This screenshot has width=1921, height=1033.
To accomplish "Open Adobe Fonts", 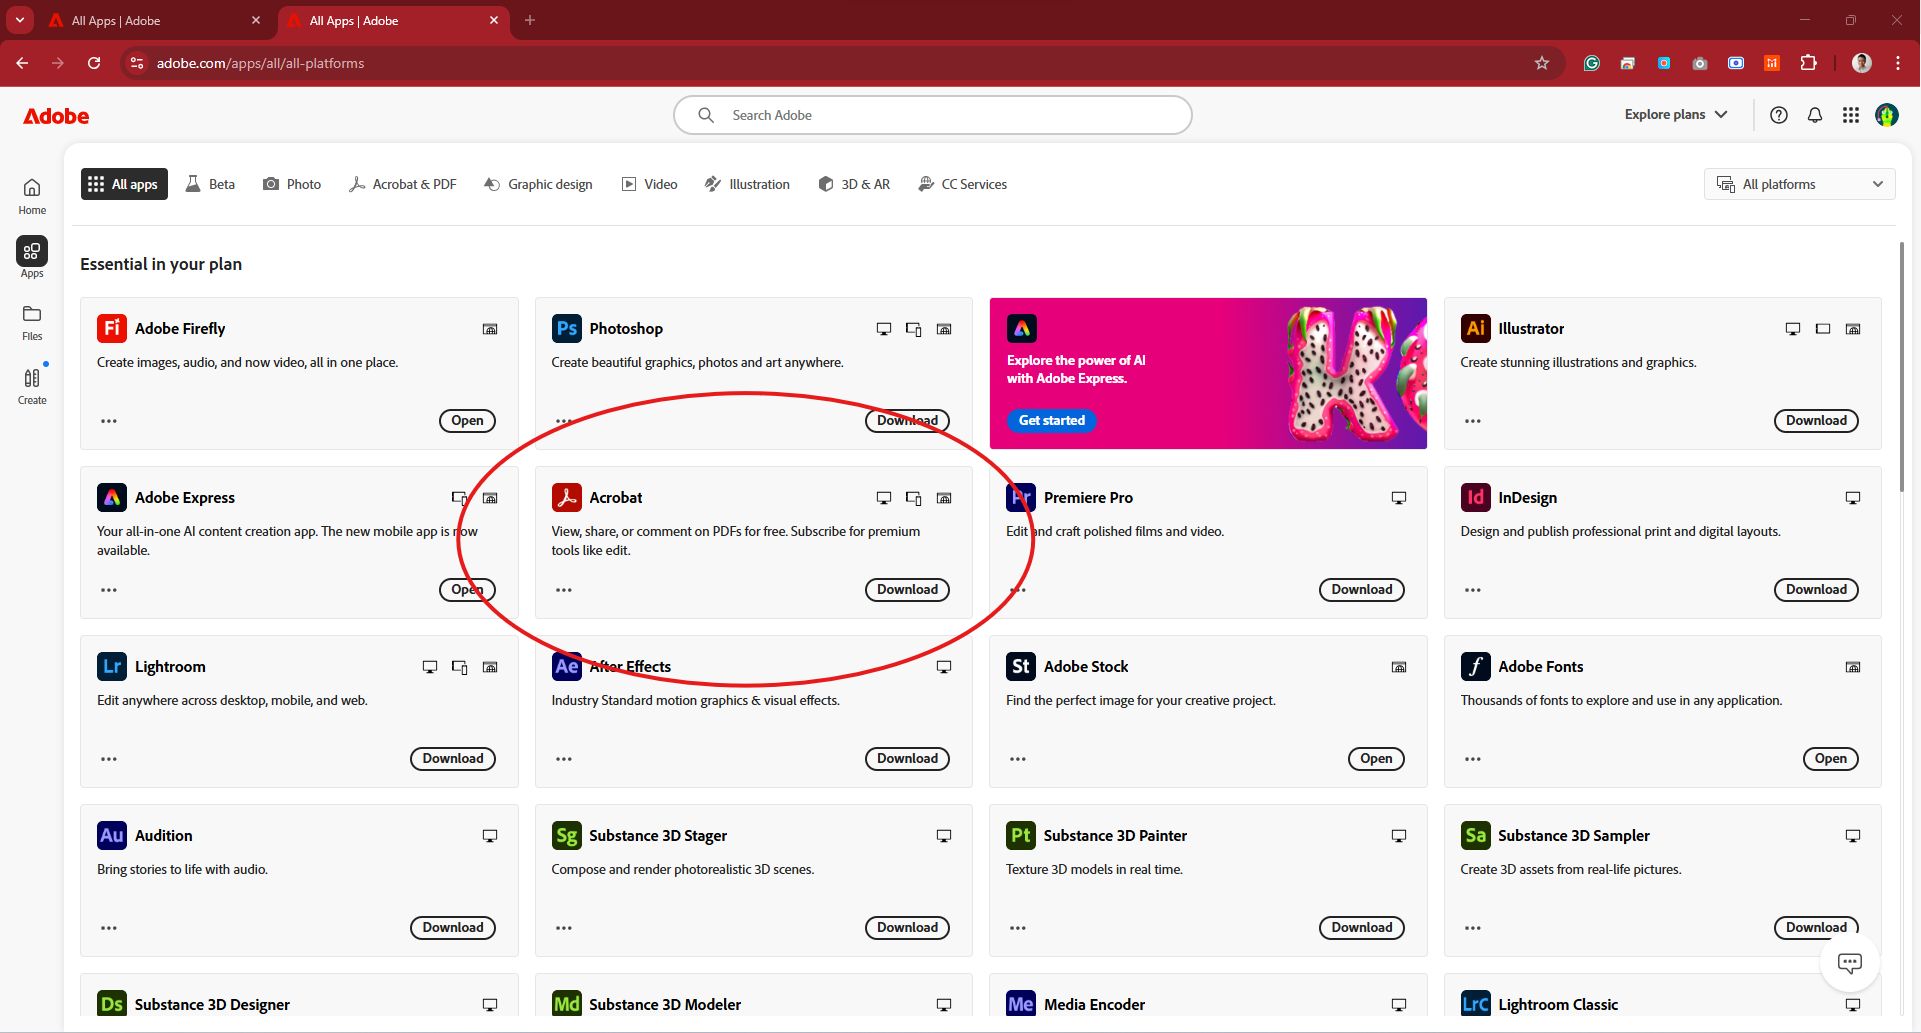I will coord(1831,759).
